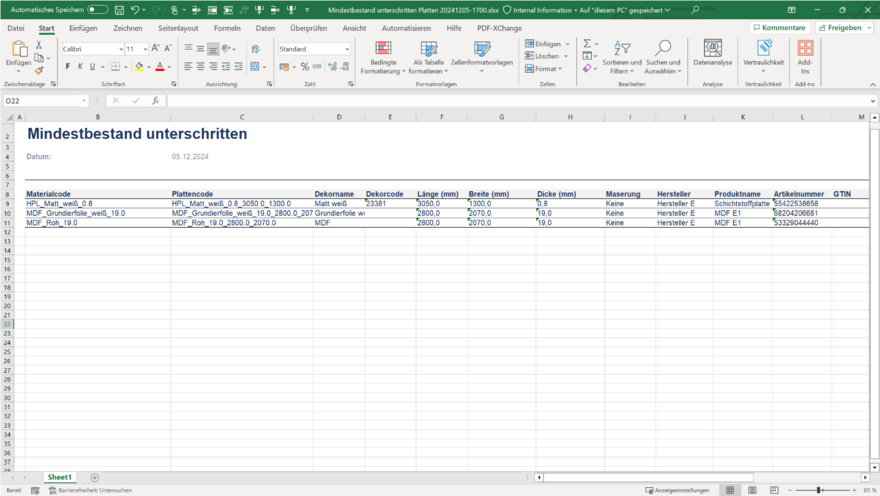The width and height of the screenshot is (880, 496).
Task: Decrease font size with smaller A icon
Action: (167, 49)
